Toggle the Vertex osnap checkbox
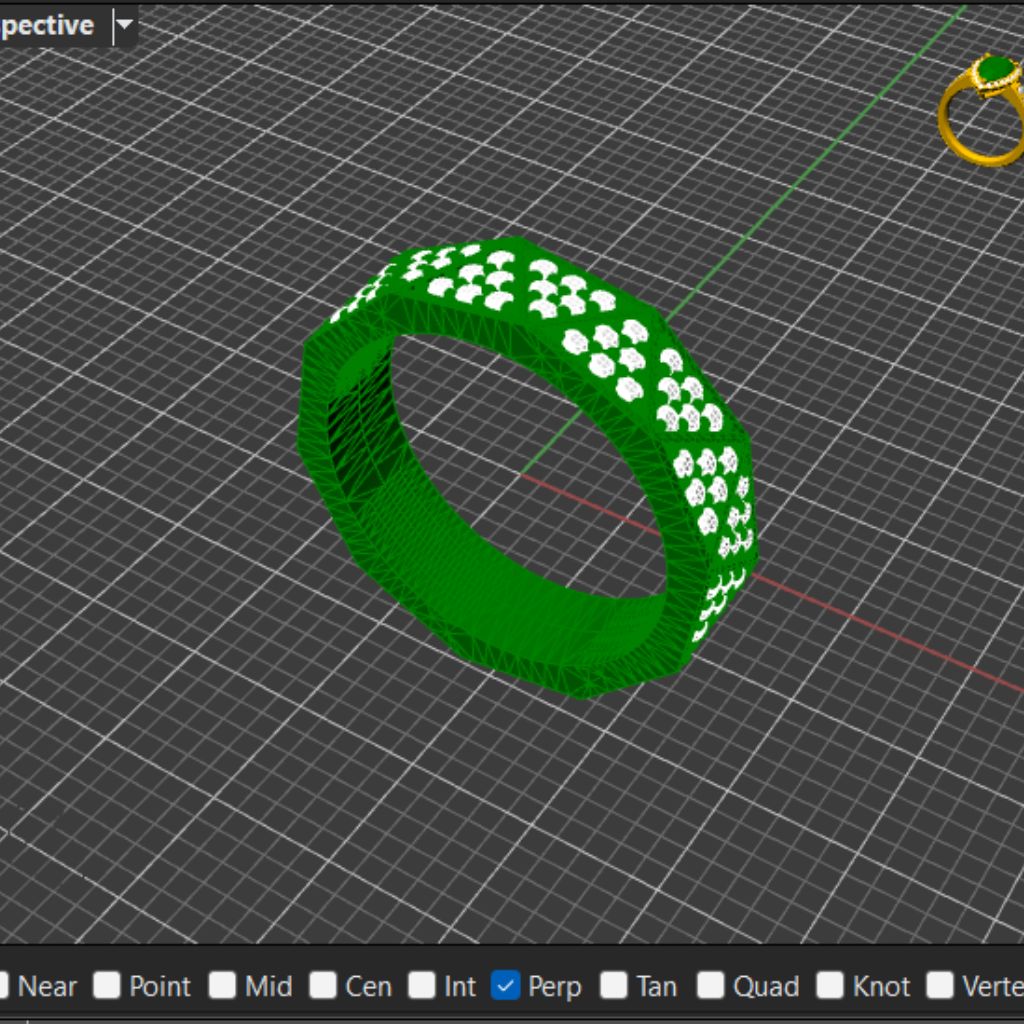1024x1024 pixels. click(940, 986)
